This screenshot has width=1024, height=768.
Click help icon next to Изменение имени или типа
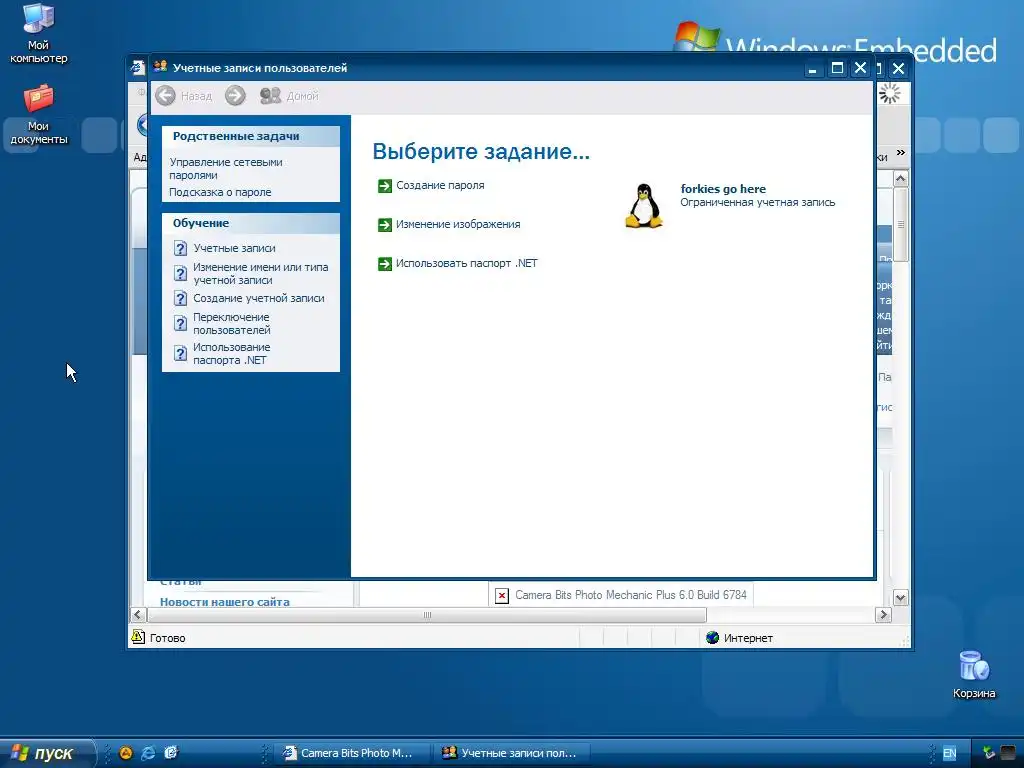pyautogui.click(x=181, y=273)
